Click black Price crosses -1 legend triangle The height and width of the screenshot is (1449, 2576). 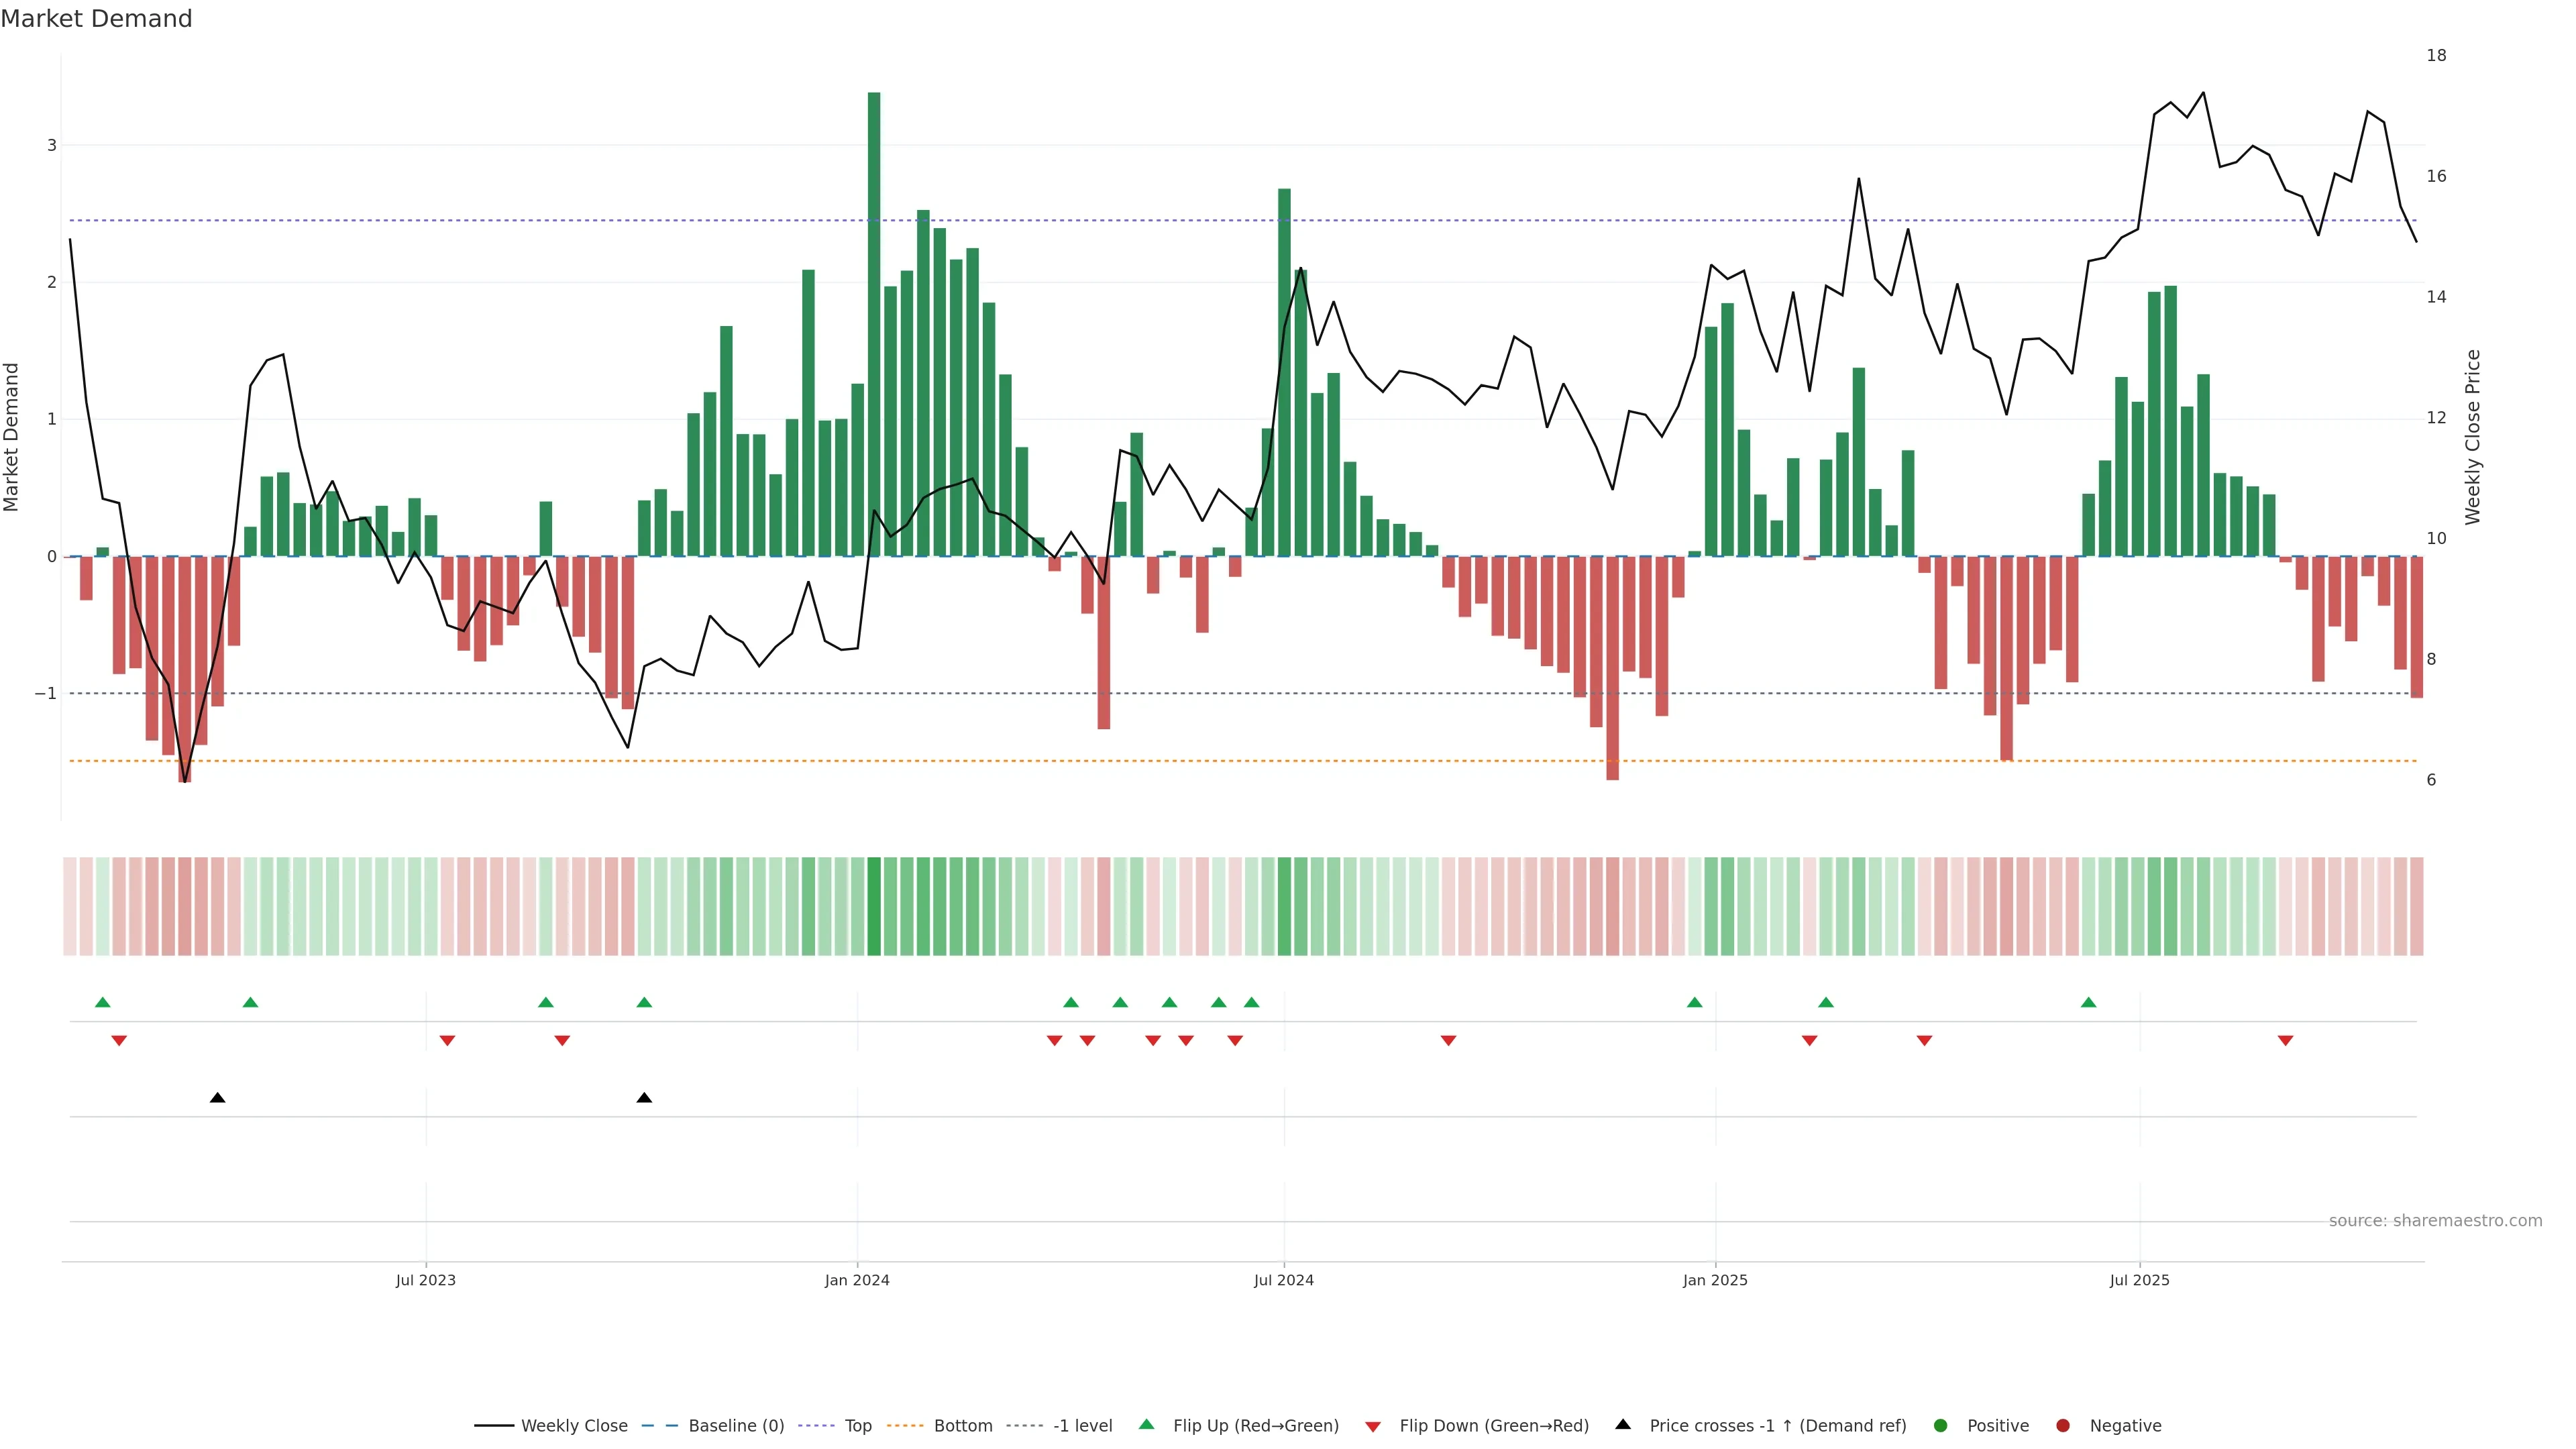click(x=1623, y=1424)
